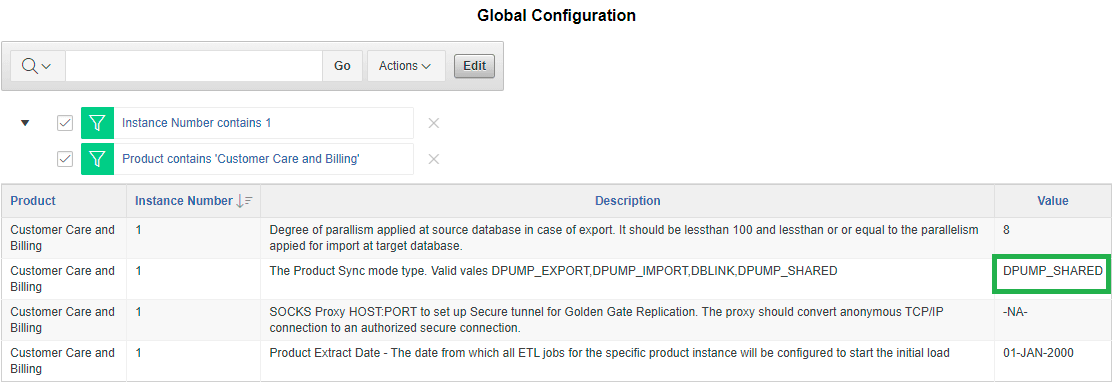1114x386 pixels.
Task: Click the 'Product Sync mode type' description
Action: (553, 271)
